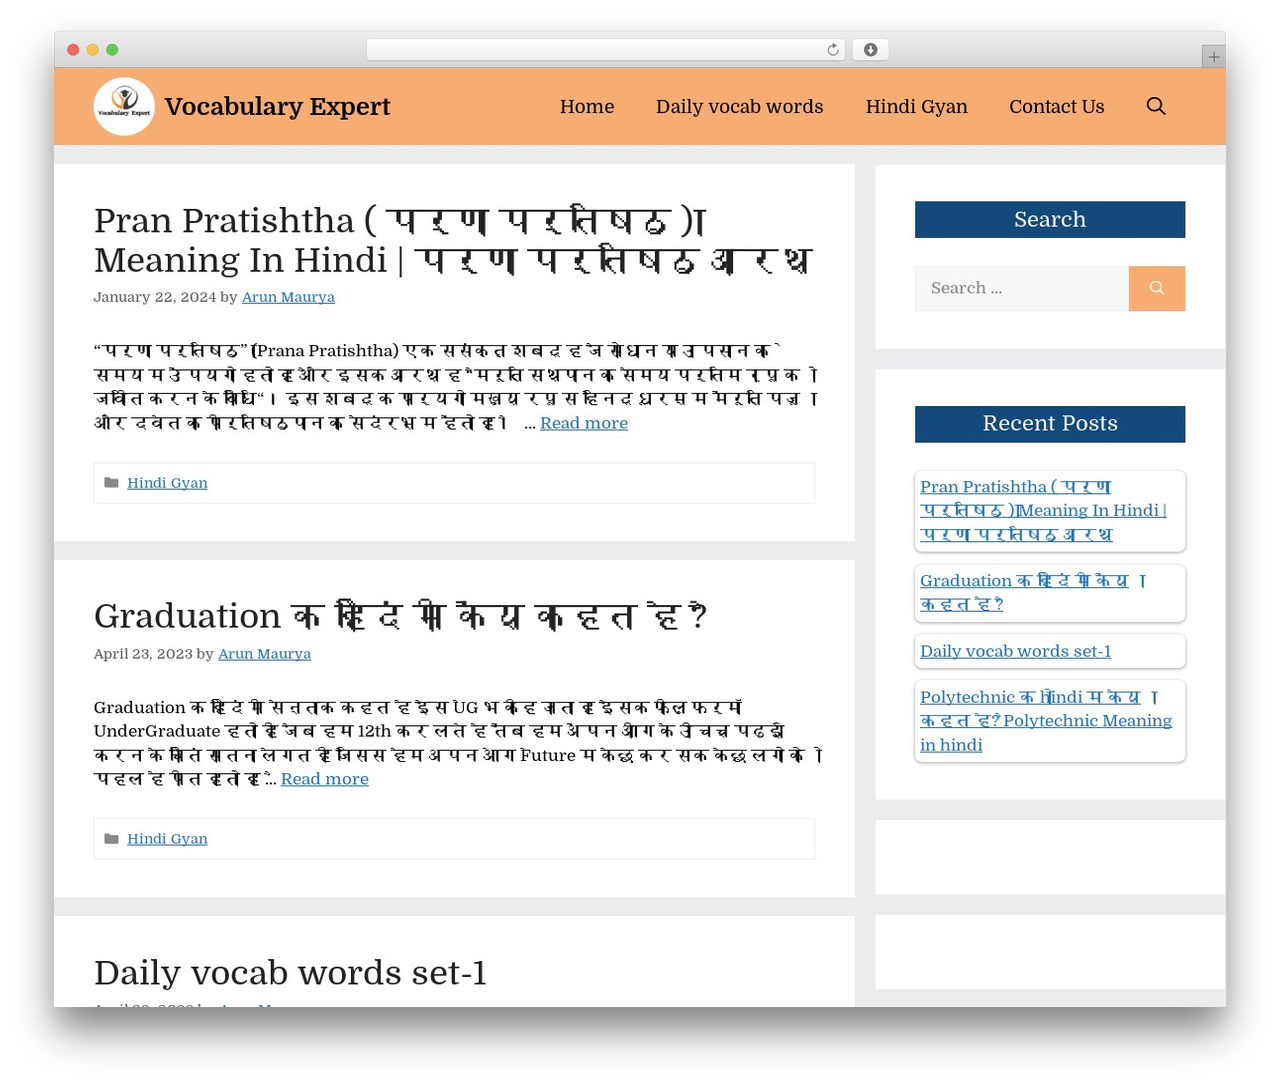Open the search icon in navigation bar
Viewport: 1280px width, 1084px height.
[1156, 106]
